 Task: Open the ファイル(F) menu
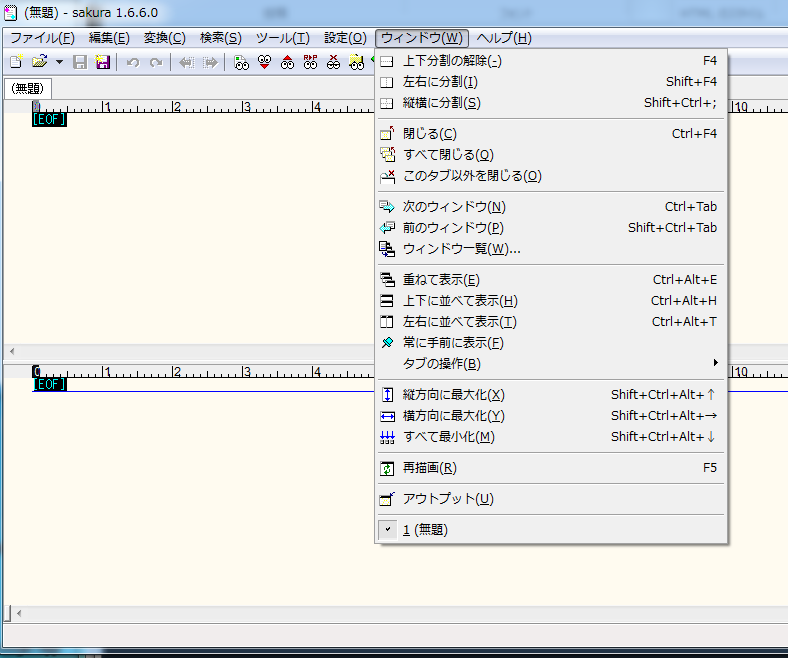pyautogui.click(x=42, y=38)
